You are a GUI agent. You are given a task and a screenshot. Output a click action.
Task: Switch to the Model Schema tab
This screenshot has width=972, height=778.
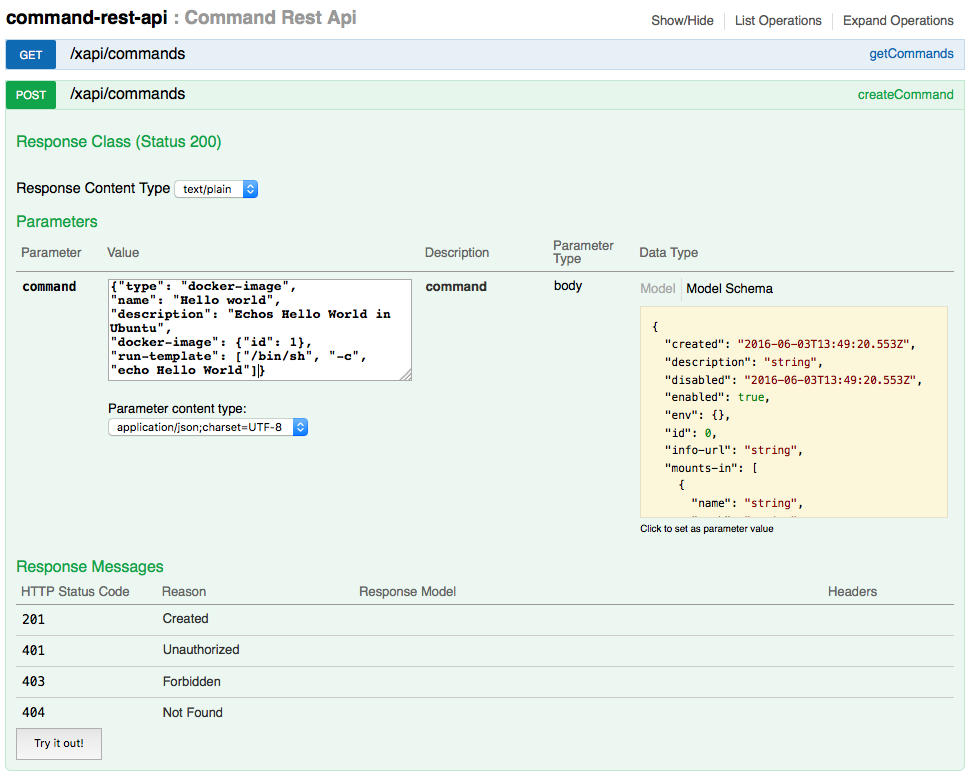[729, 288]
